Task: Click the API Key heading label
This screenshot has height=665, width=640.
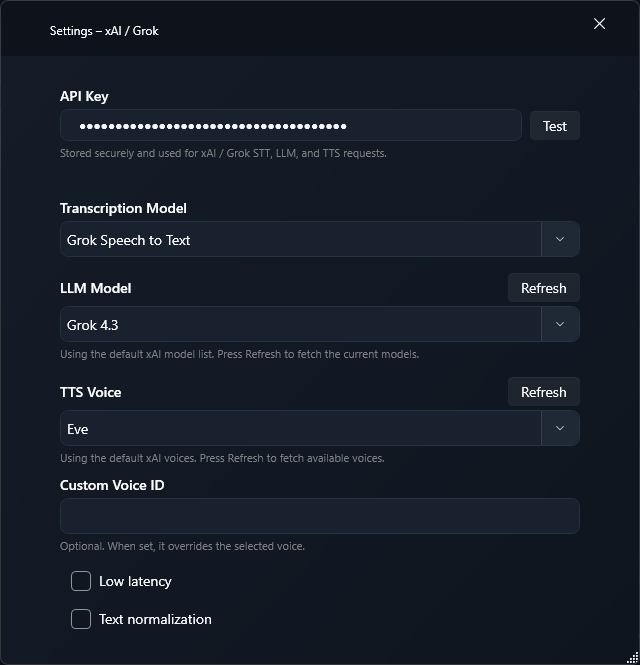Action: [84, 96]
